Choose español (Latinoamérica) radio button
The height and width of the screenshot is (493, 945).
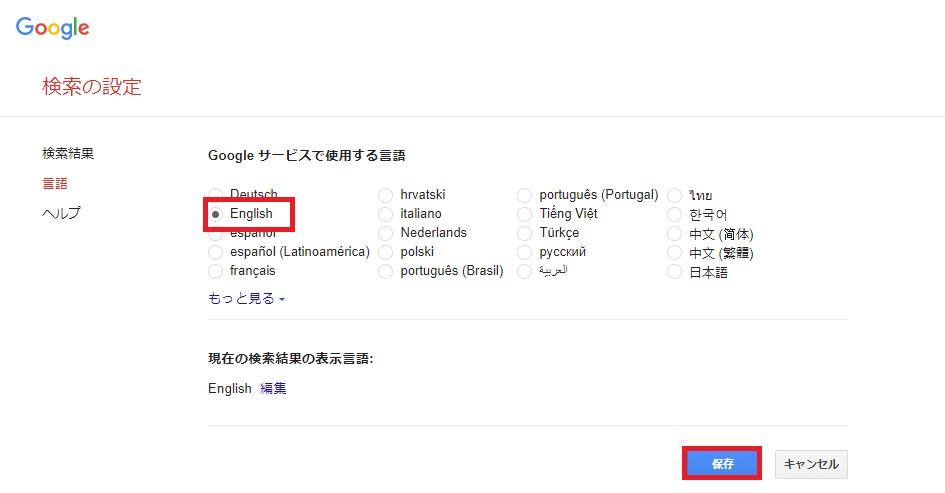click(x=216, y=252)
